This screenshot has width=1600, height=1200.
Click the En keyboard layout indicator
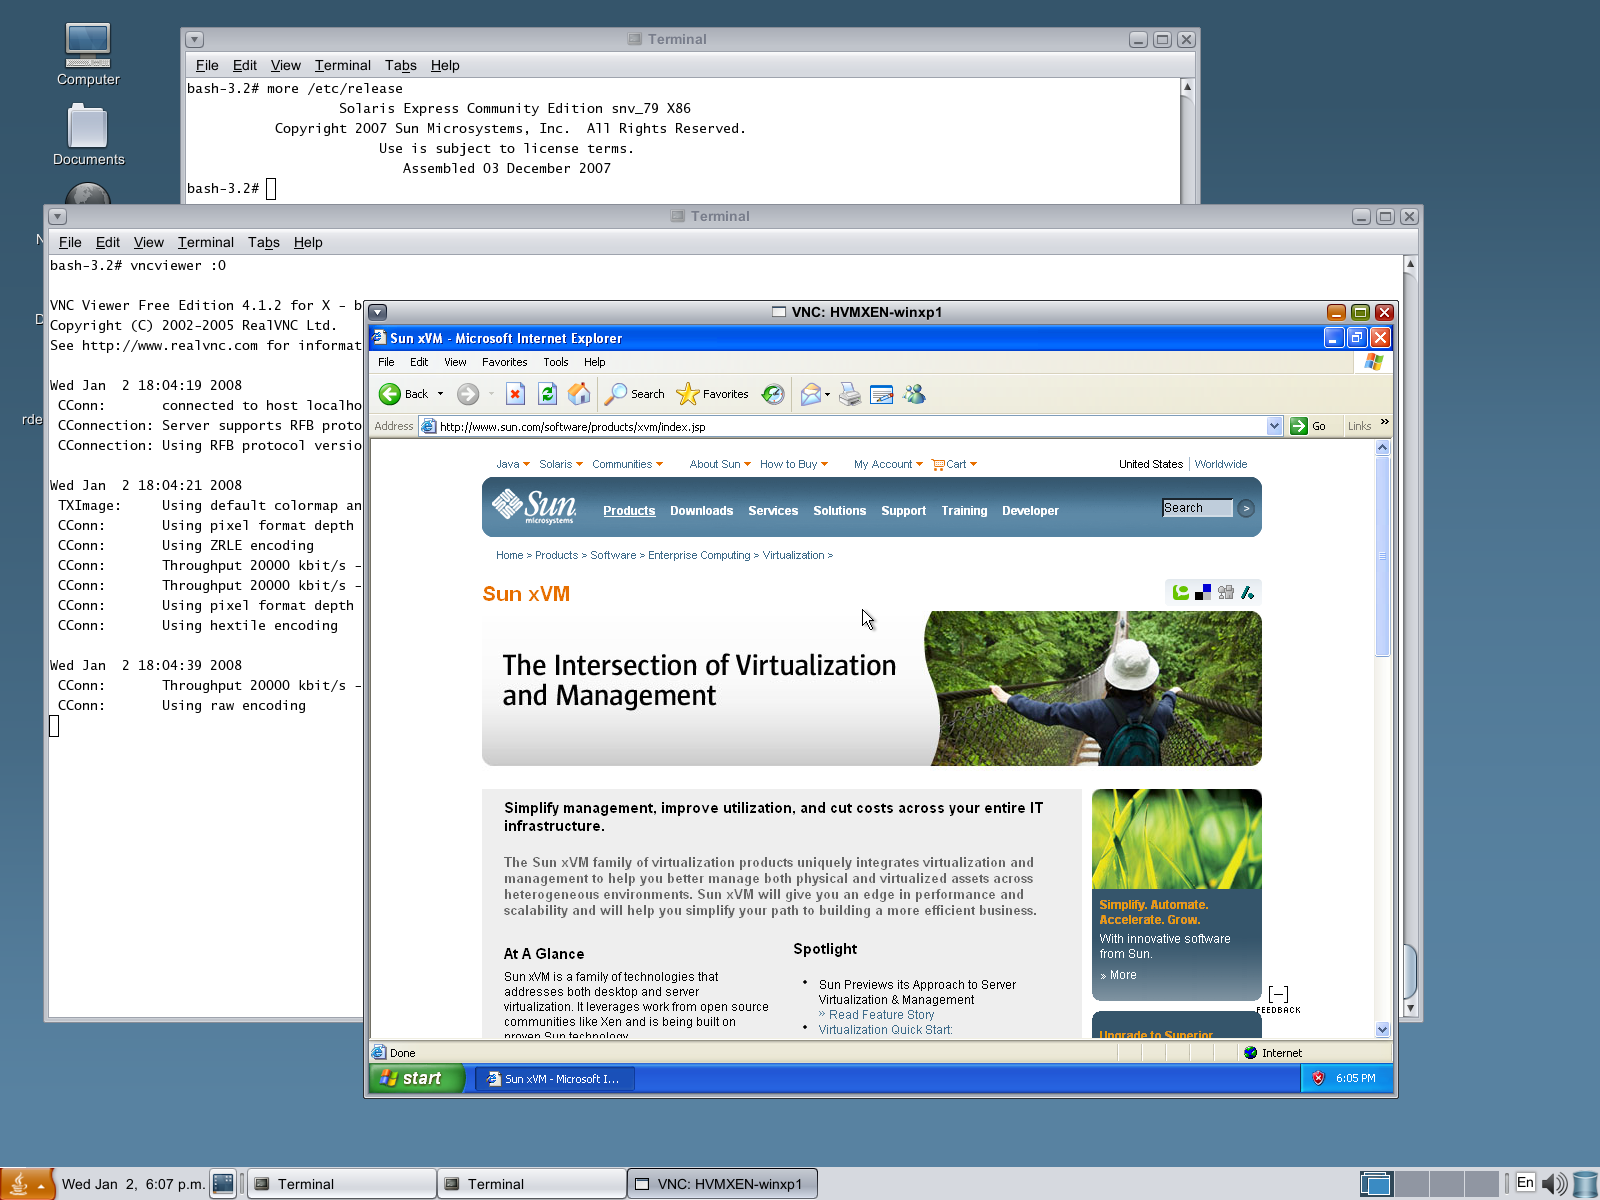pyautogui.click(x=1525, y=1183)
